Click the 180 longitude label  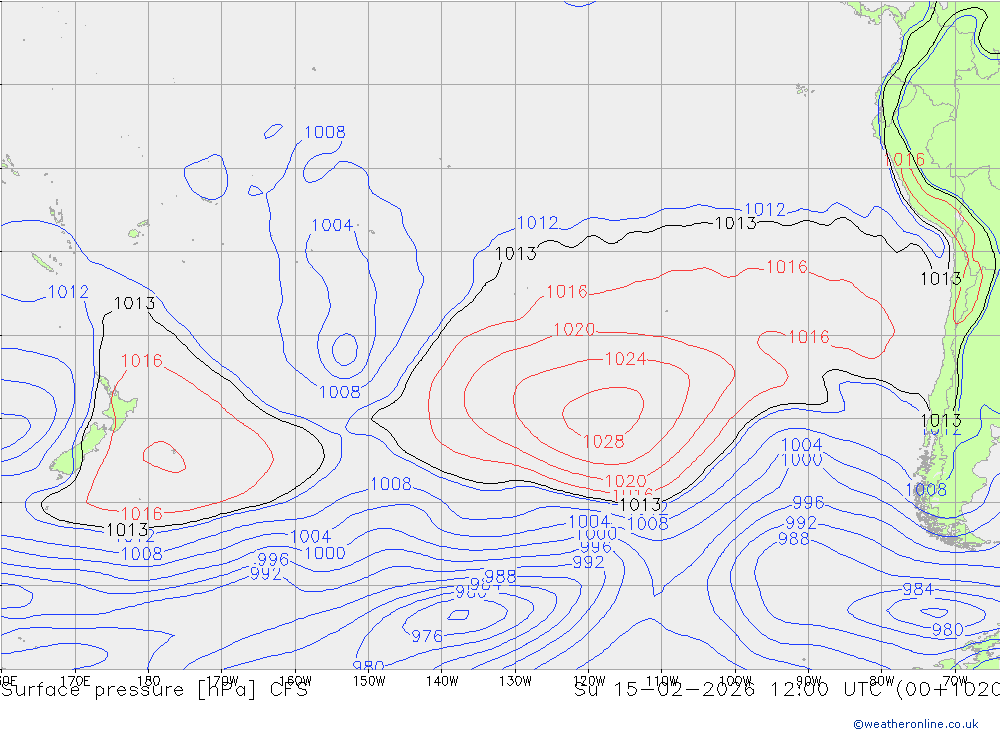[x=148, y=681]
